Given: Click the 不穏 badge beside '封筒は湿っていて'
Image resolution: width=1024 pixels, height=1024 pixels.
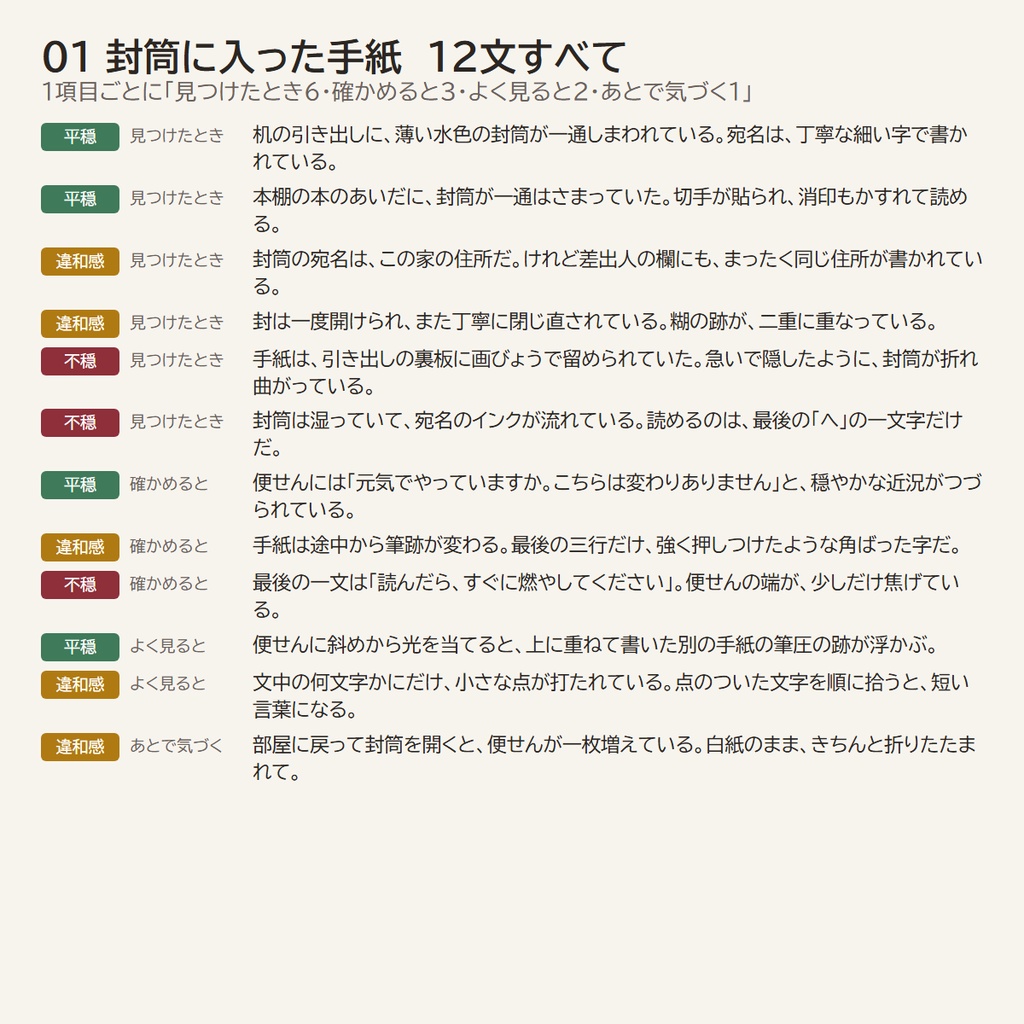Looking at the screenshot, I should (80, 423).
